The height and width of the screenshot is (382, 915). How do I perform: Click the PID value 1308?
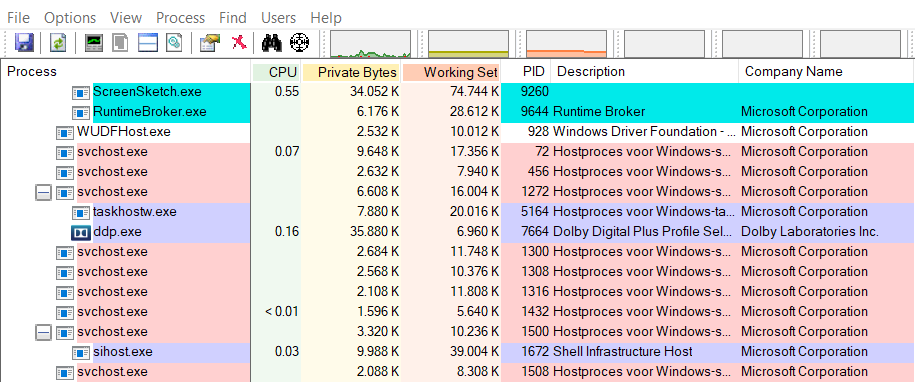[534, 272]
